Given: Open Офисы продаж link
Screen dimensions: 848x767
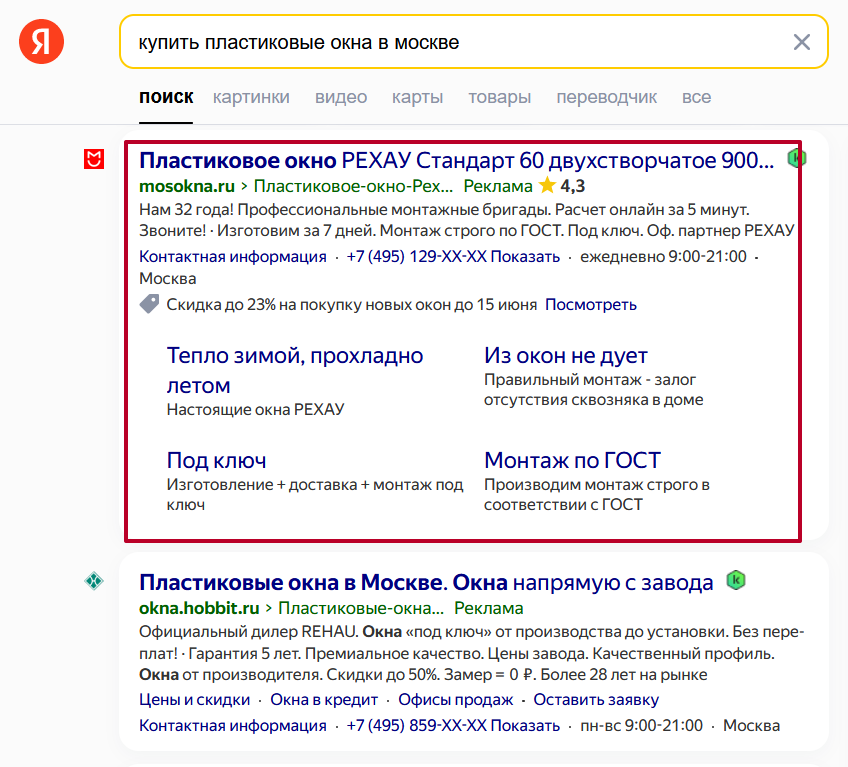Looking at the screenshot, I should coord(455,699).
